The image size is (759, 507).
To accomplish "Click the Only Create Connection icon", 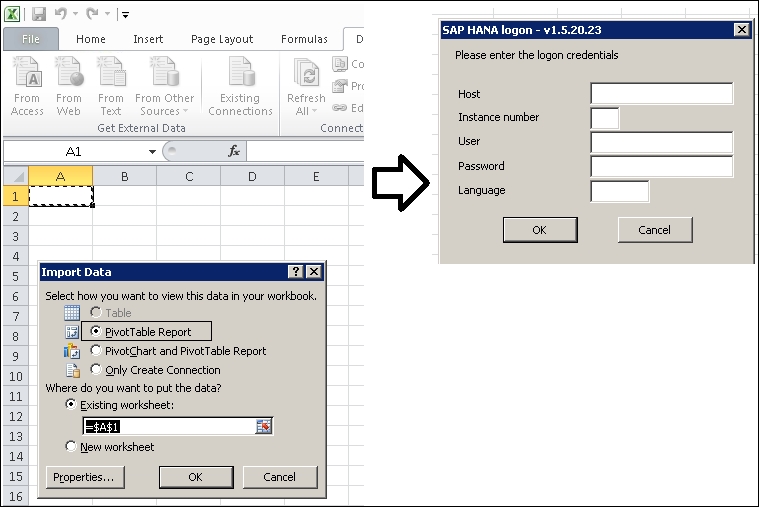I will 73,370.
